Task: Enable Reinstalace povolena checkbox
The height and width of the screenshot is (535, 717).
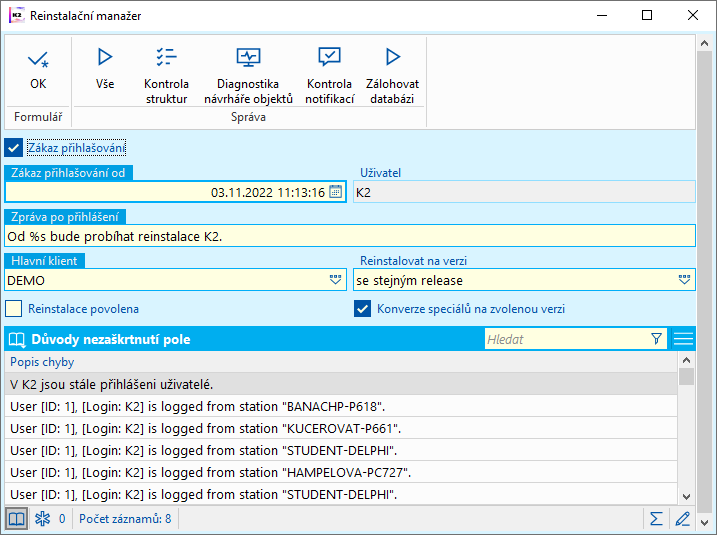Action: point(14,308)
